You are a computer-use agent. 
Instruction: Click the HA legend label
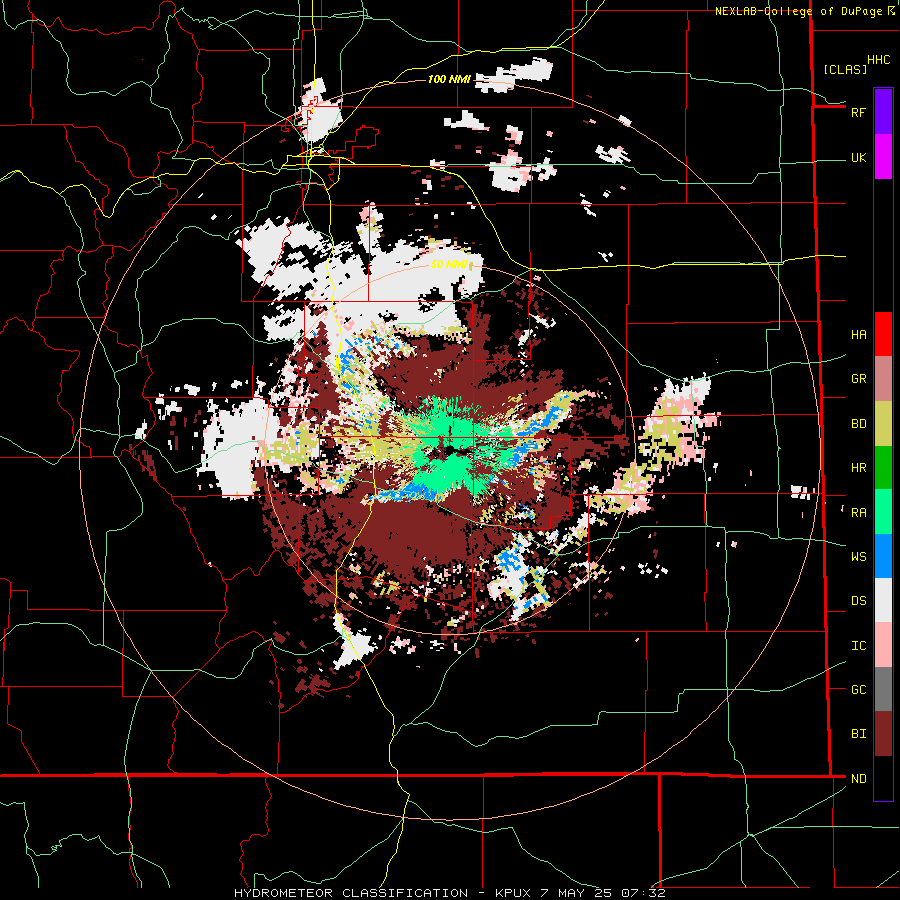coord(858,335)
